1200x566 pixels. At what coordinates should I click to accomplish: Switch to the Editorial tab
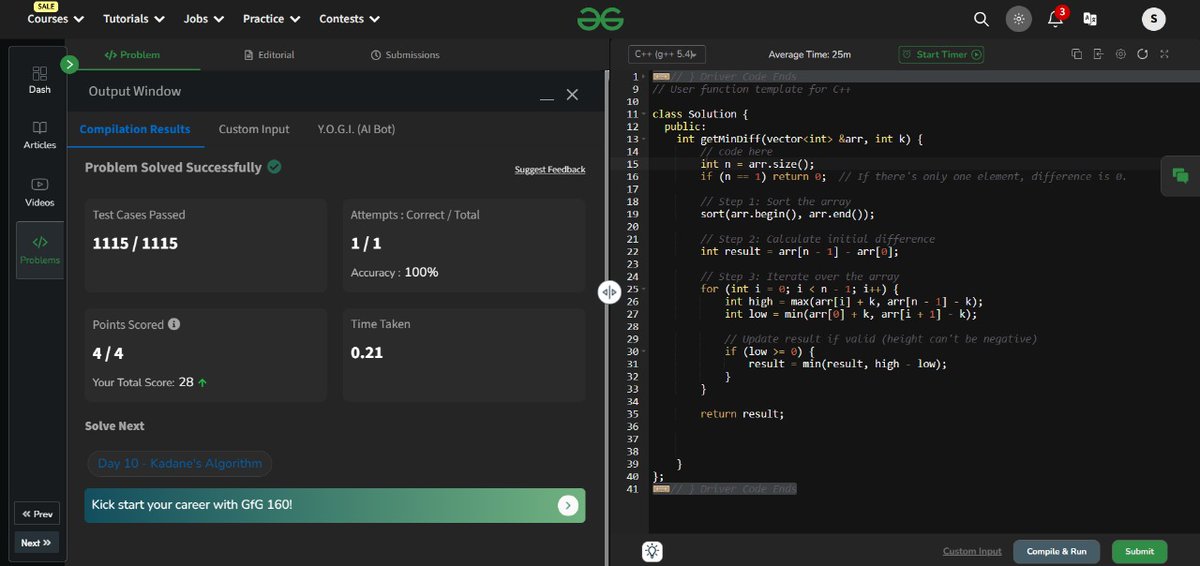pos(269,55)
